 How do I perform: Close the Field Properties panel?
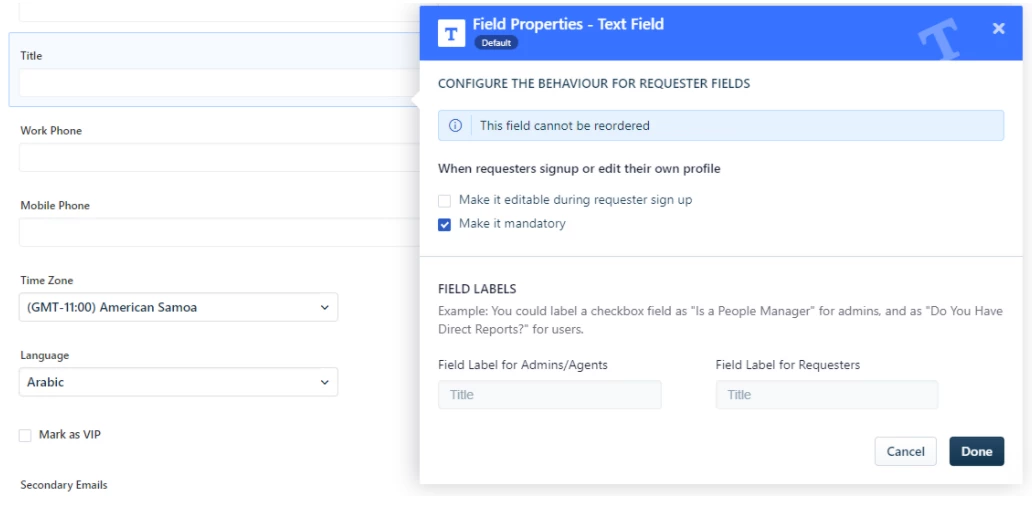click(997, 29)
